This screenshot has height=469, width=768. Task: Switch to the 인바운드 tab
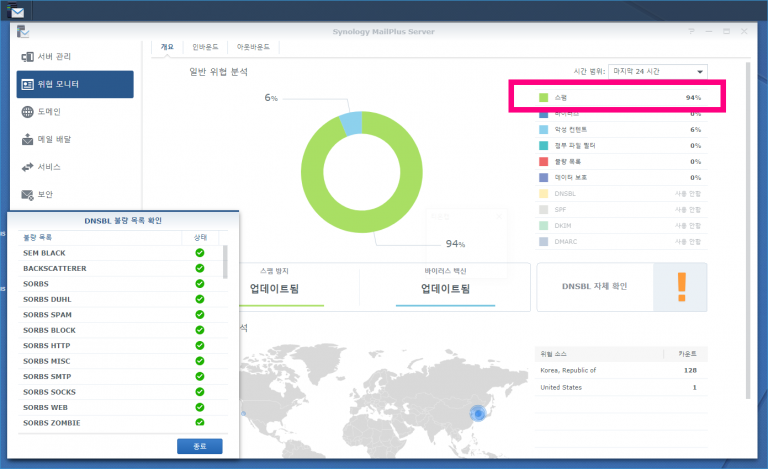[206, 47]
